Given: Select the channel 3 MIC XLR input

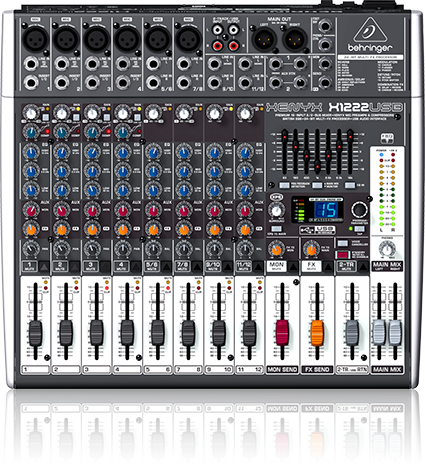Looking at the screenshot, I should click(x=96, y=39).
